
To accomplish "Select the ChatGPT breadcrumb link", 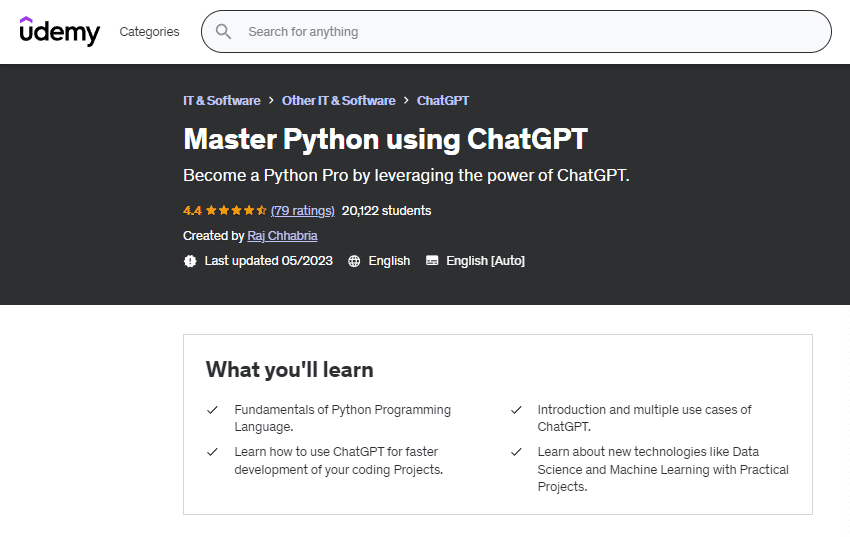I will [443, 101].
